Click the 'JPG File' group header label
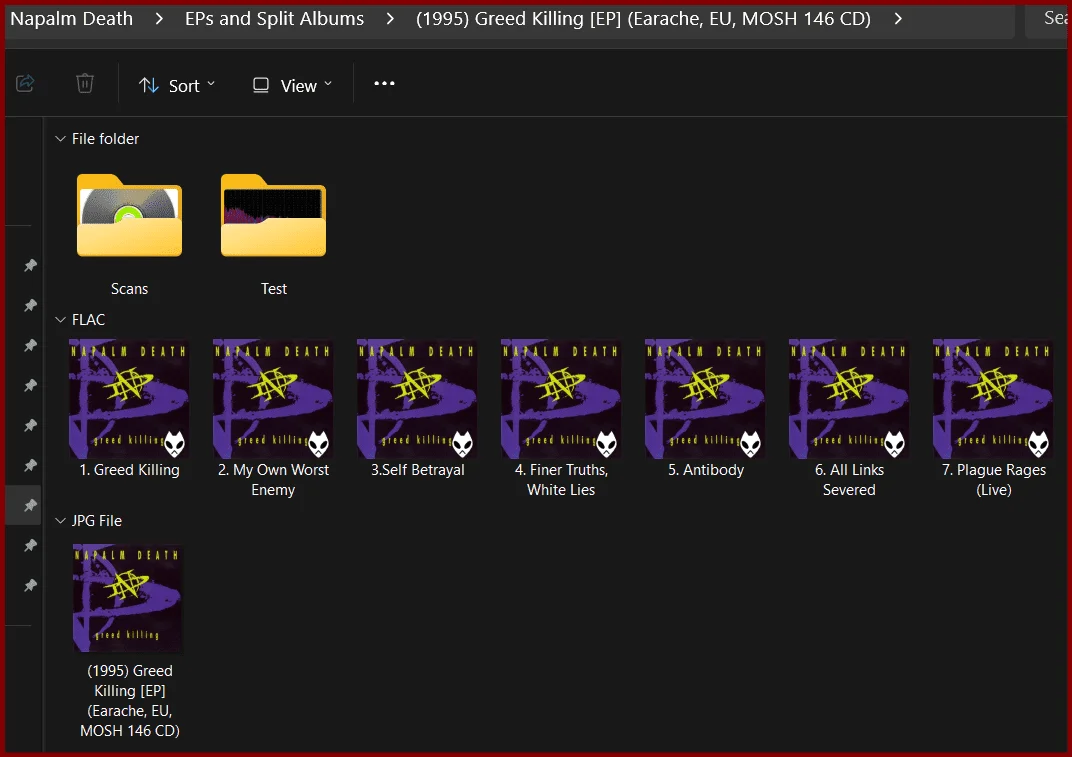 [96, 520]
